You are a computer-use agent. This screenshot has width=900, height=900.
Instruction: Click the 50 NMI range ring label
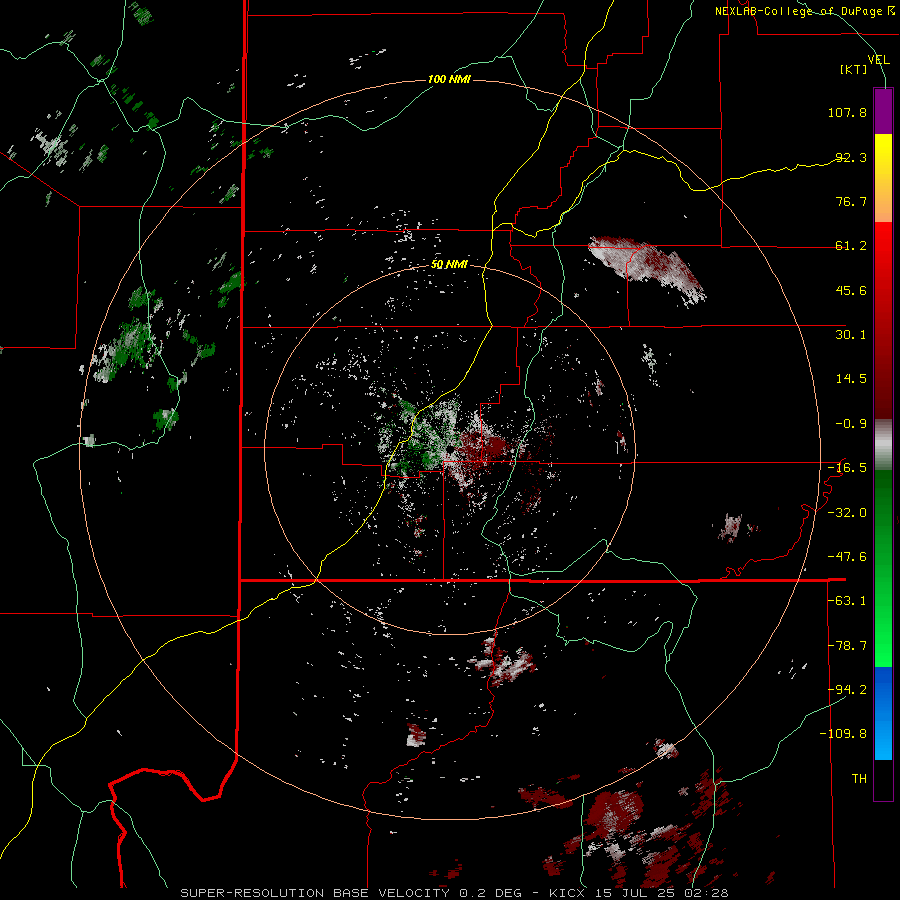click(449, 265)
